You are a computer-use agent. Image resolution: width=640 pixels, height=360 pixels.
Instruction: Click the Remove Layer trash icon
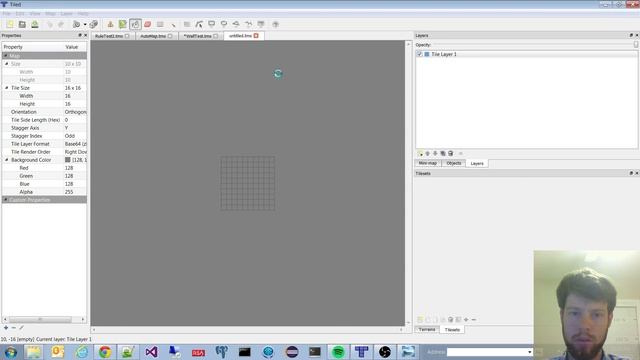[x=451, y=153]
